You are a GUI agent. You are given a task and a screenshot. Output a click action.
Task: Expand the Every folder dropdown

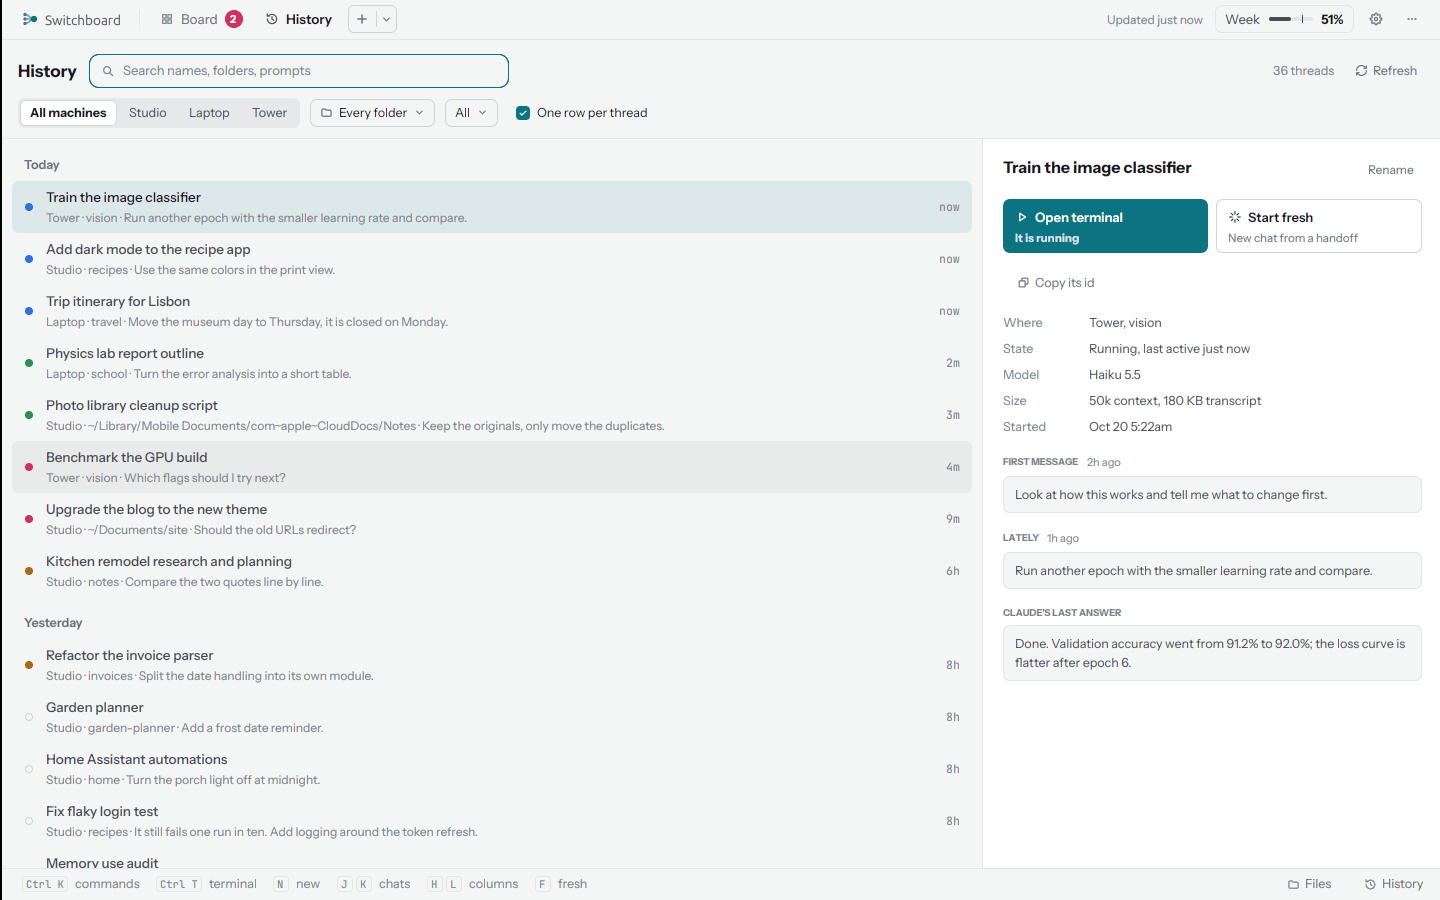pos(372,113)
